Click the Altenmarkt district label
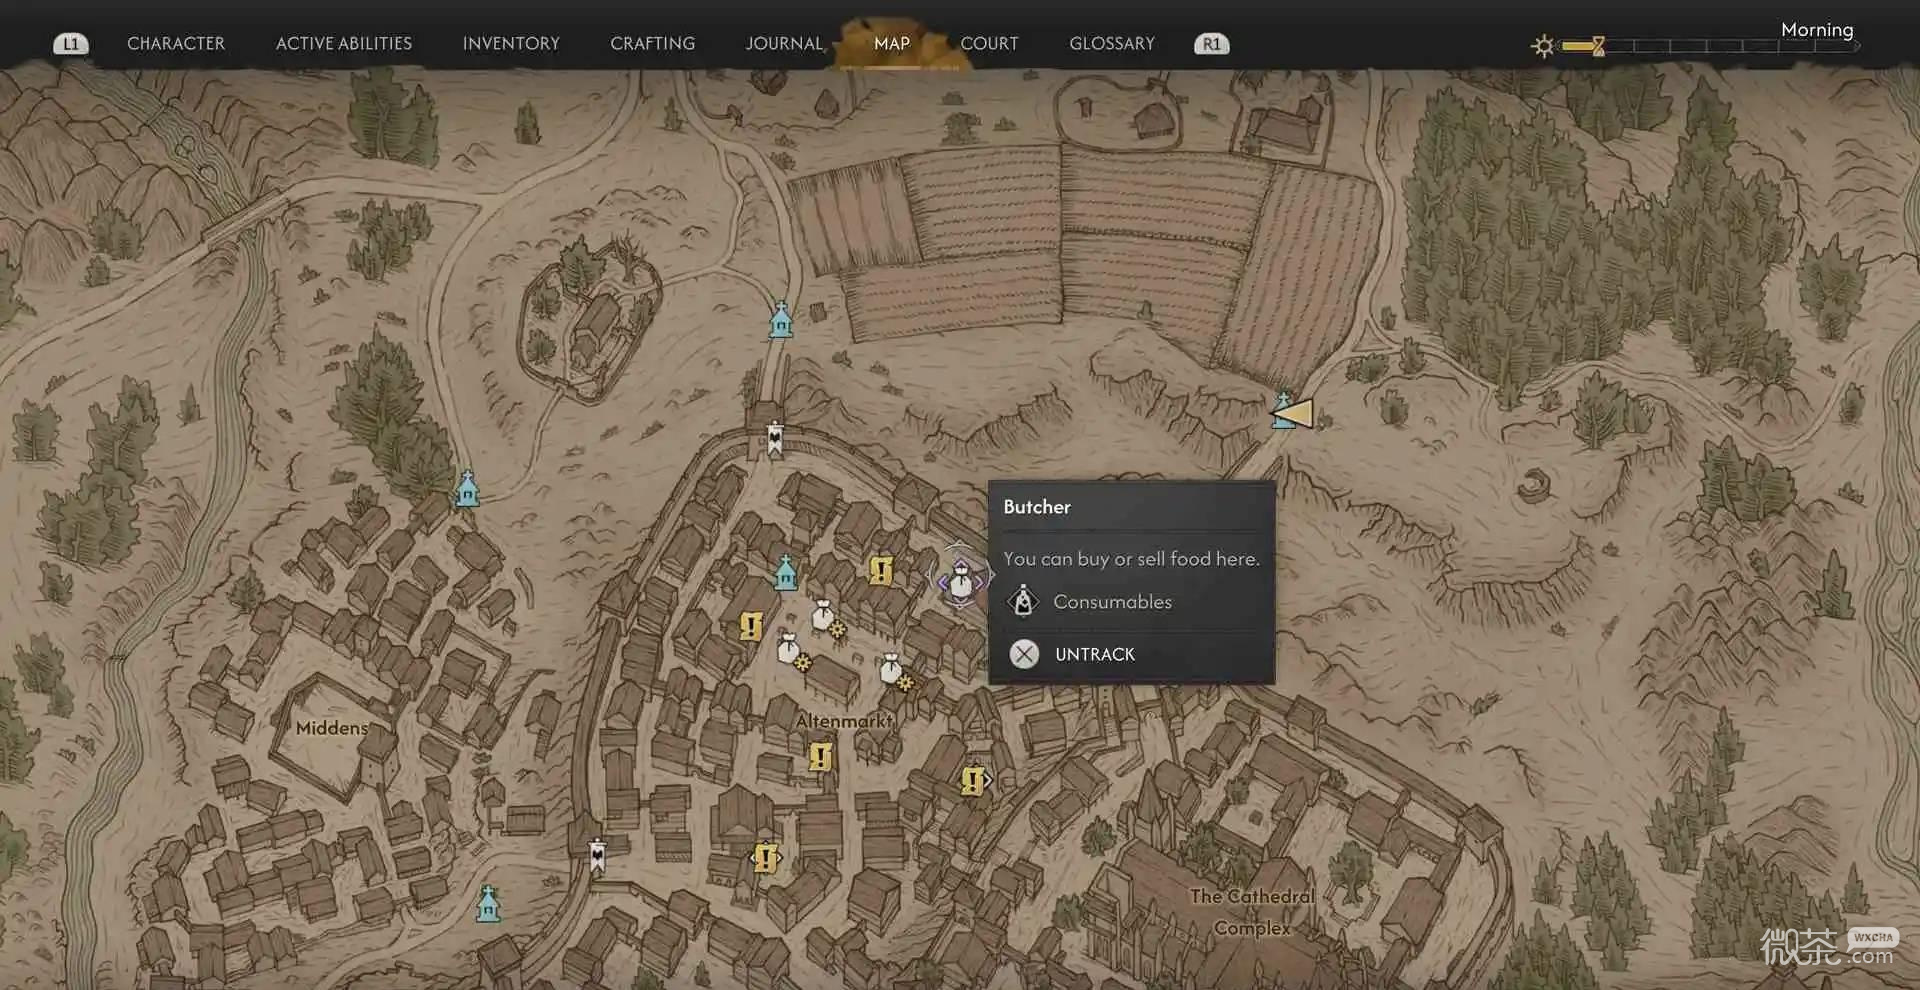The image size is (1920, 990). pyautogui.click(x=844, y=721)
